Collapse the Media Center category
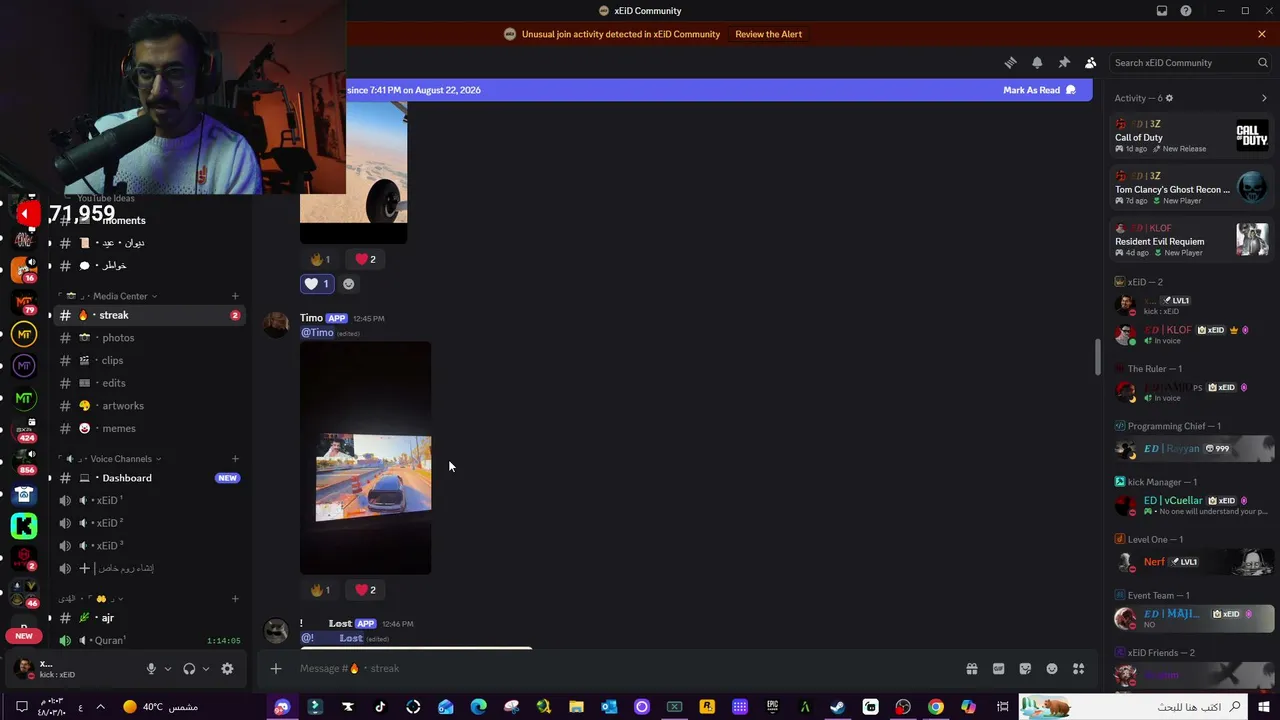Image resolution: width=1280 pixels, height=720 pixels. 118,296
